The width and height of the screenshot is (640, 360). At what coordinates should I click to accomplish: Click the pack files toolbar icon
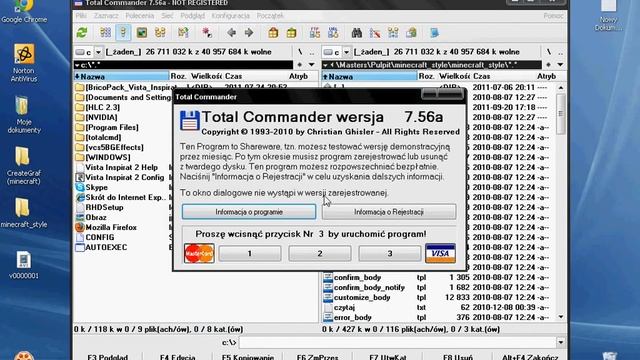tap(273, 33)
